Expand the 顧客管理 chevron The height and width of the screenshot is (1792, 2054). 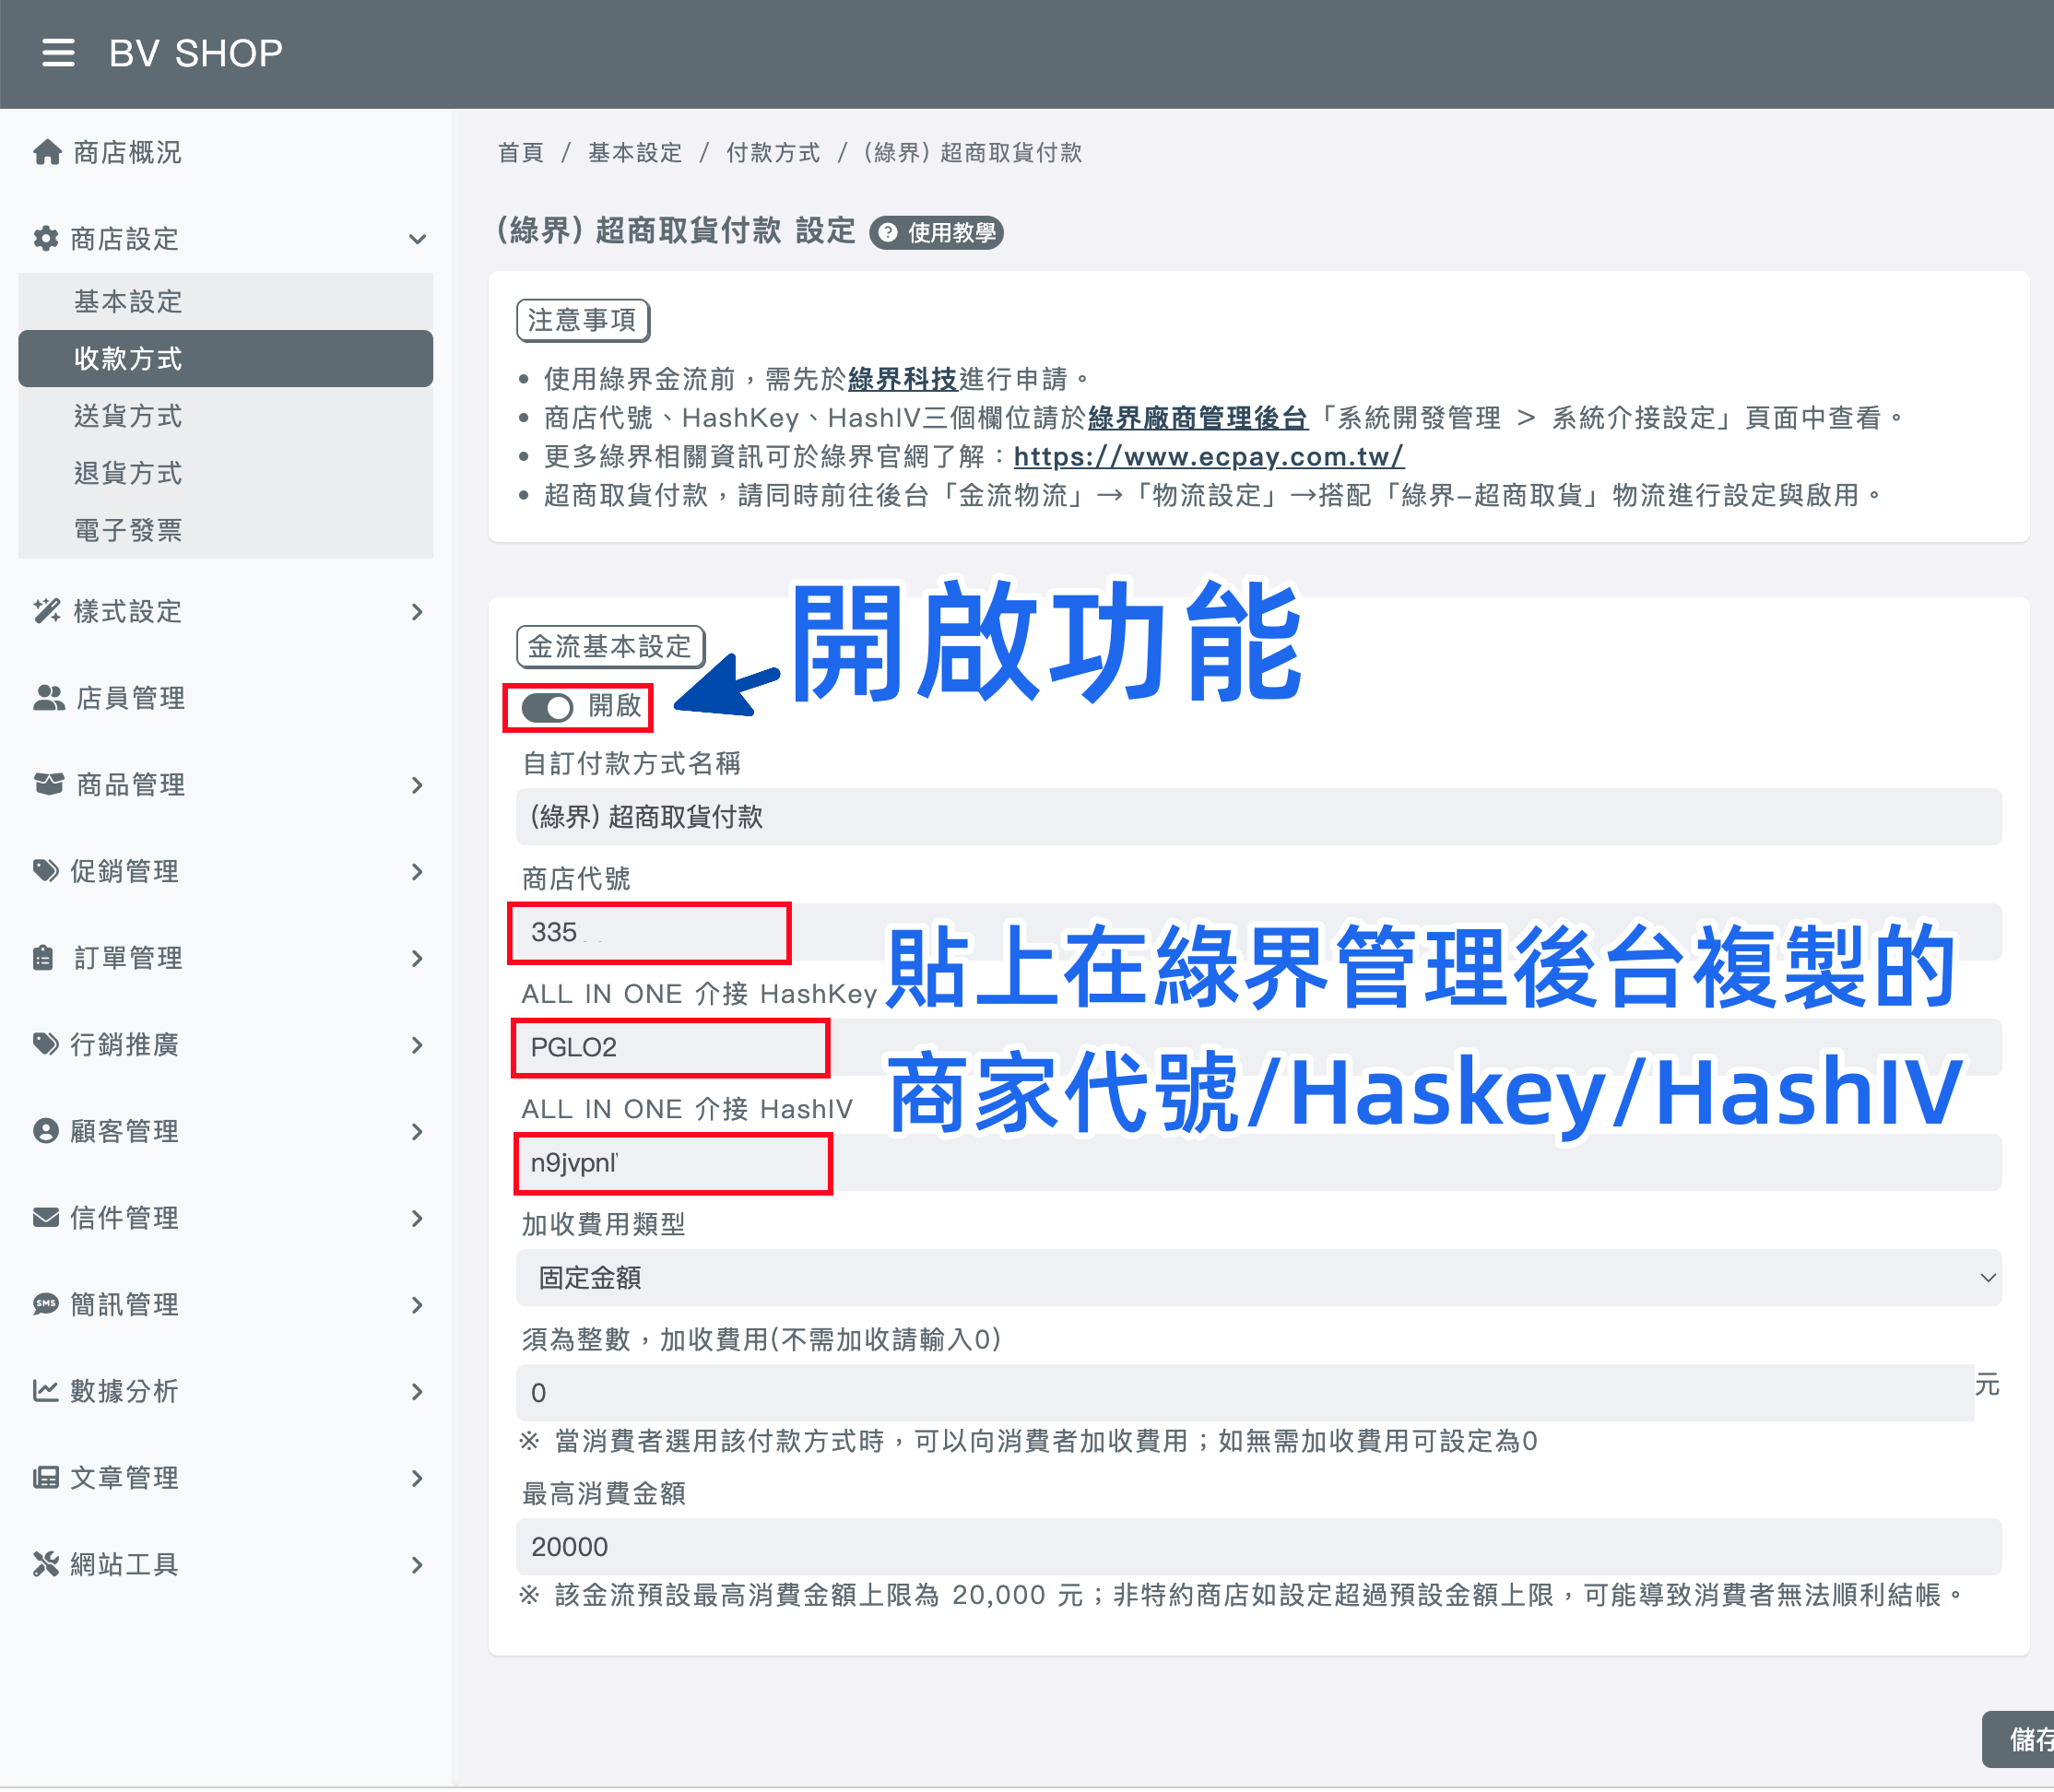(417, 1131)
